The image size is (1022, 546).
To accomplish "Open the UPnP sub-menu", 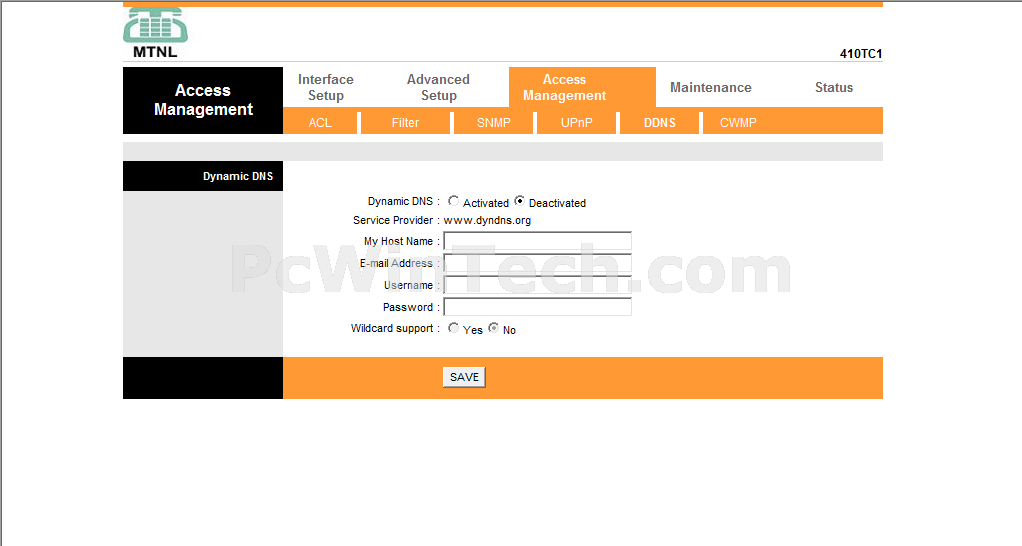I will click(x=576, y=122).
